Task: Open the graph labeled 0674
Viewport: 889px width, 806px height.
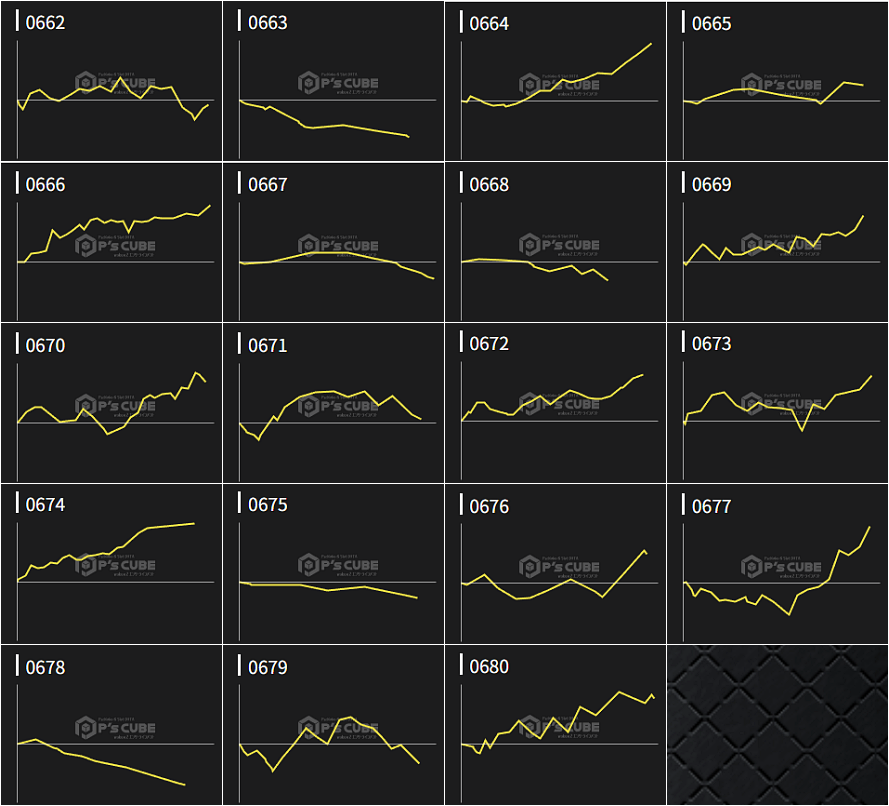Action: coord(111,564)
